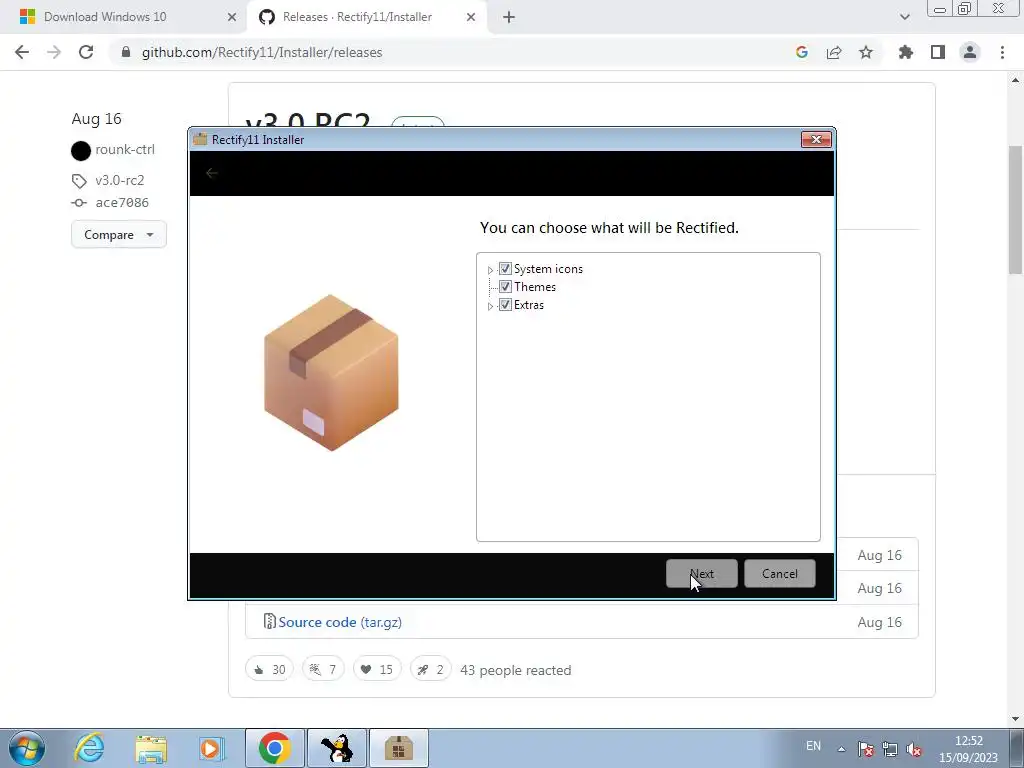Go back in Chrome
This screenshot has width=1024, height=768.
point(22,52)
